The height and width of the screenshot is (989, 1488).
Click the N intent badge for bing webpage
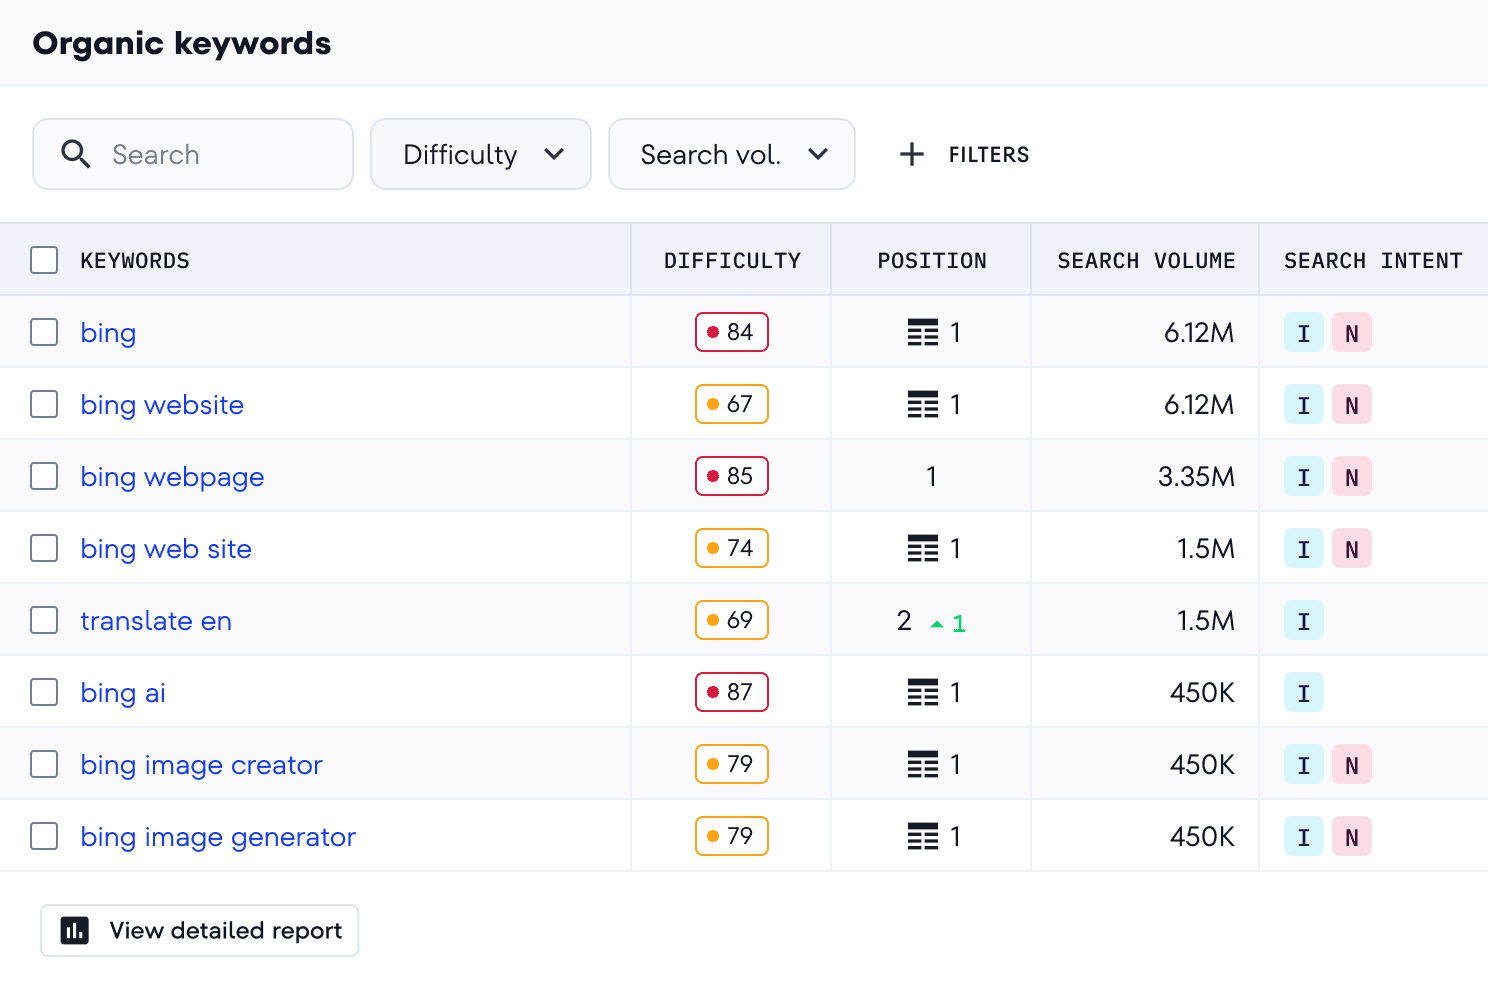point(1351,477)
